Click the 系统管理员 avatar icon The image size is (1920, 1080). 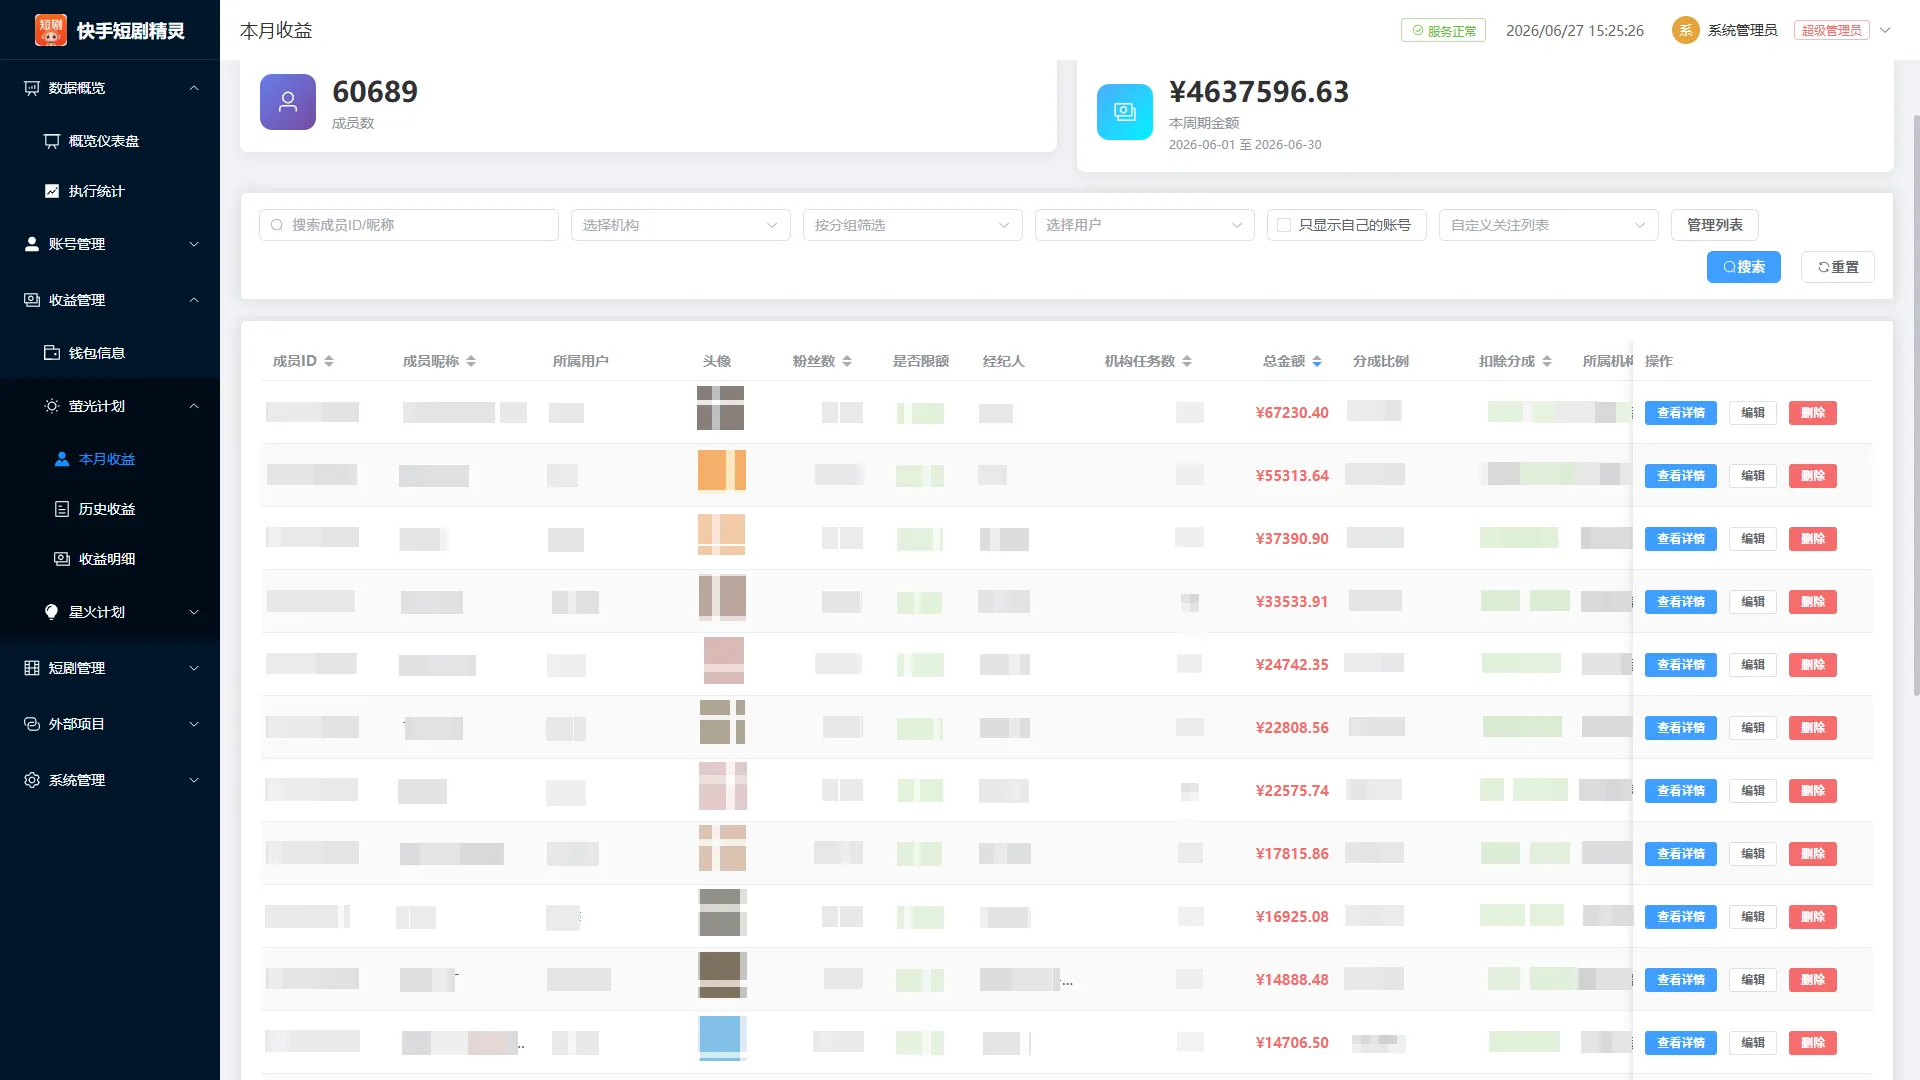point(1685,30)
